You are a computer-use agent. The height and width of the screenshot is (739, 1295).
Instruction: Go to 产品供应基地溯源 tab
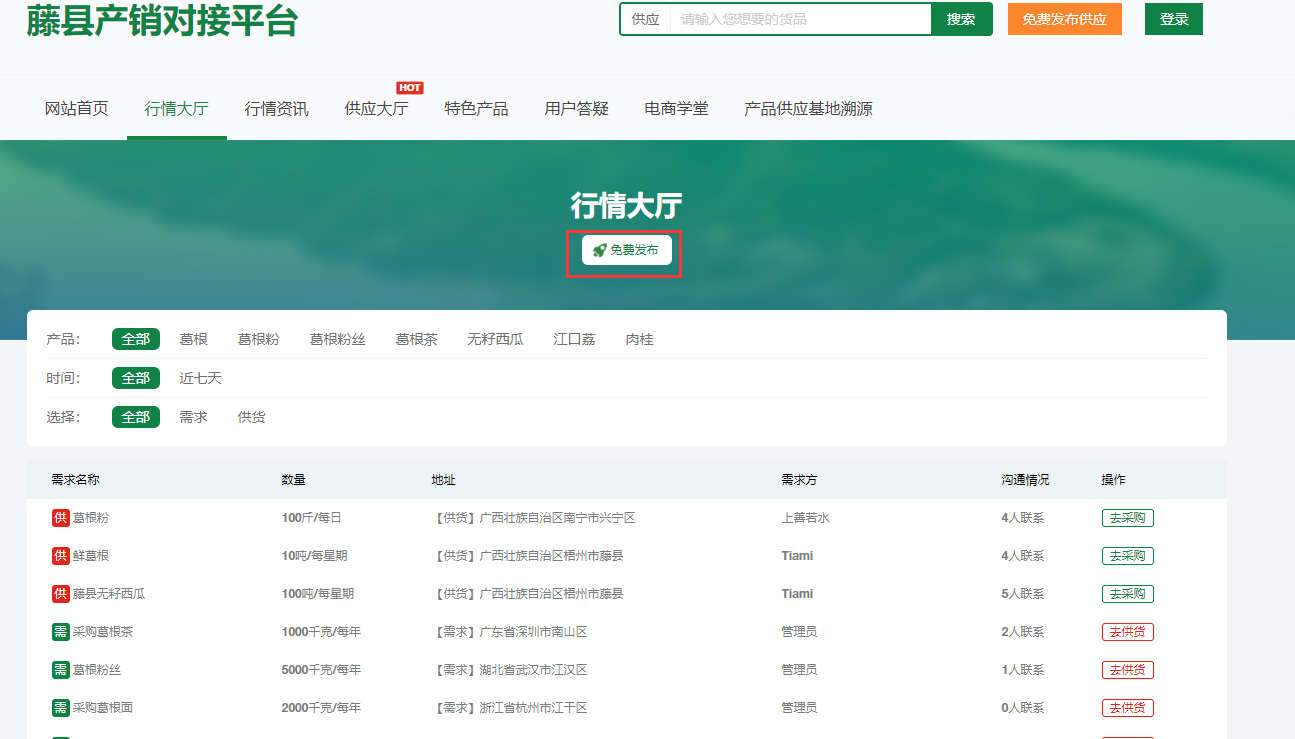click(x=808, y=109)
